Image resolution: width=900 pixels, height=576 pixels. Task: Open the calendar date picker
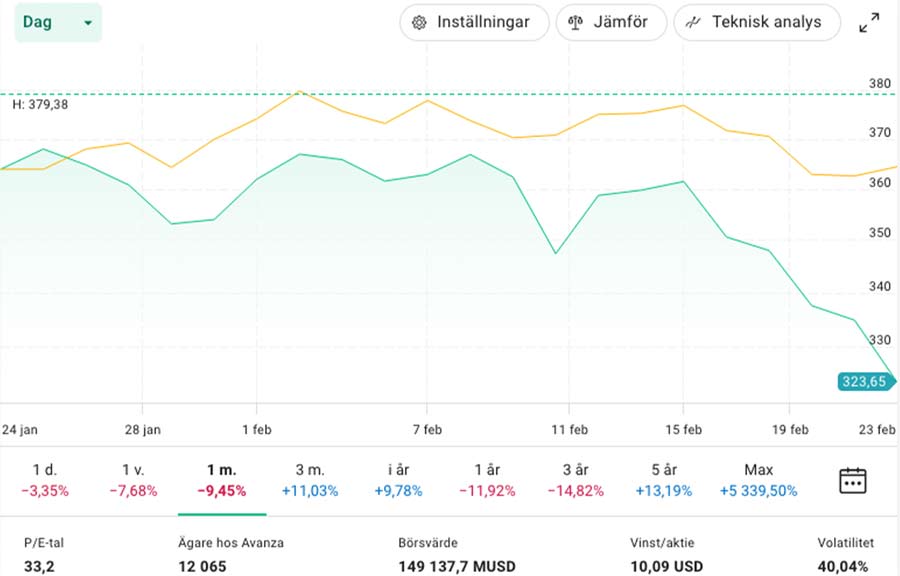[852, 480]
